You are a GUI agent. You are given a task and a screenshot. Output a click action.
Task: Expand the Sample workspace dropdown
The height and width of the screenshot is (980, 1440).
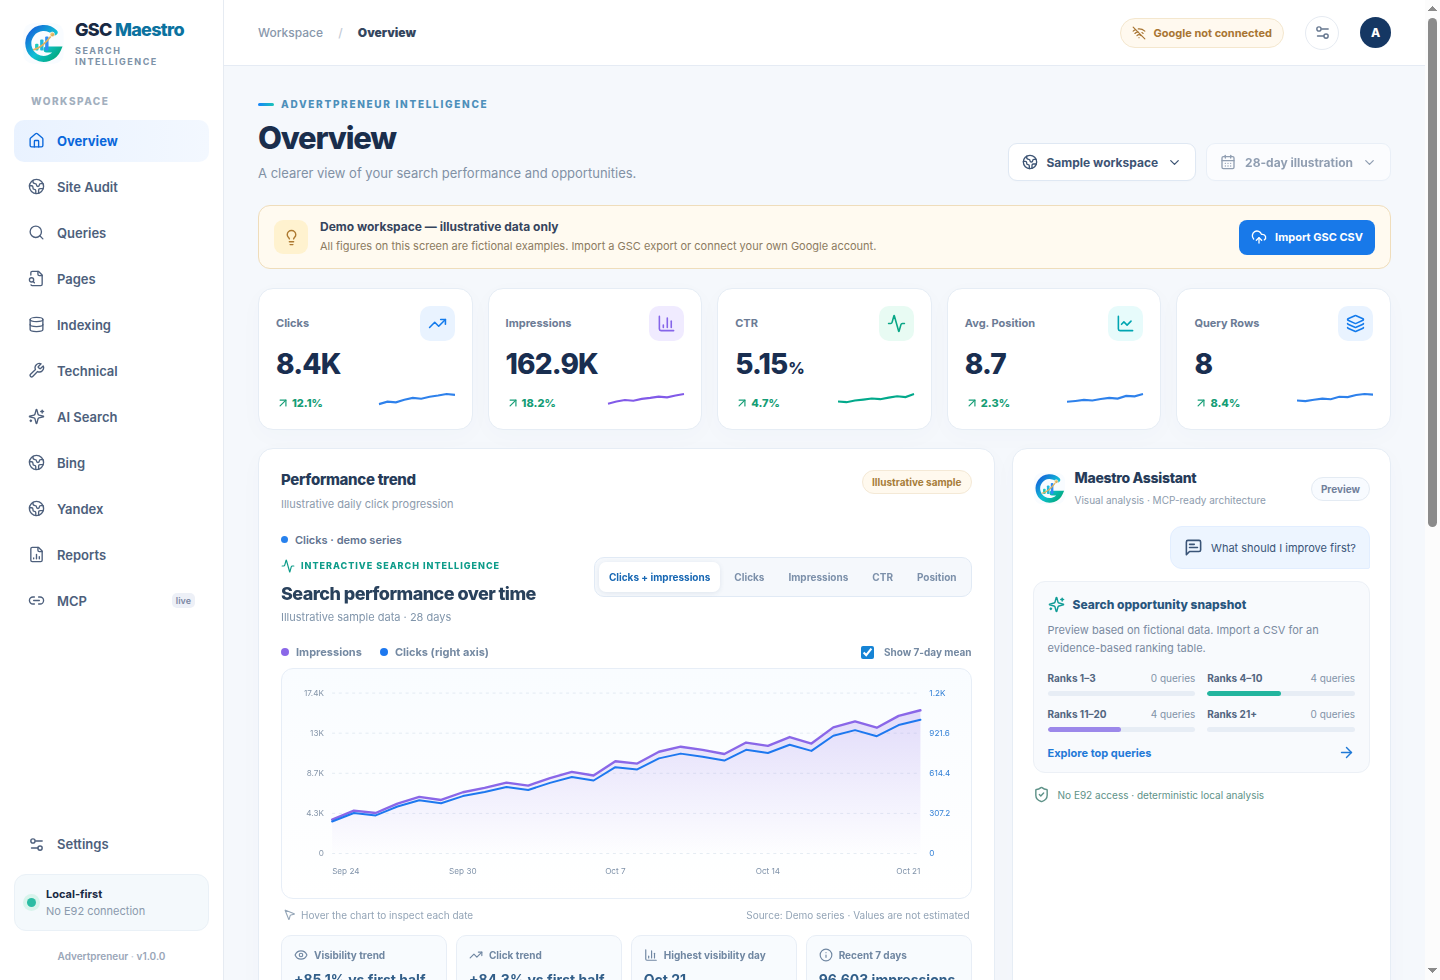pyautogui.click(x=1102, y=162)
